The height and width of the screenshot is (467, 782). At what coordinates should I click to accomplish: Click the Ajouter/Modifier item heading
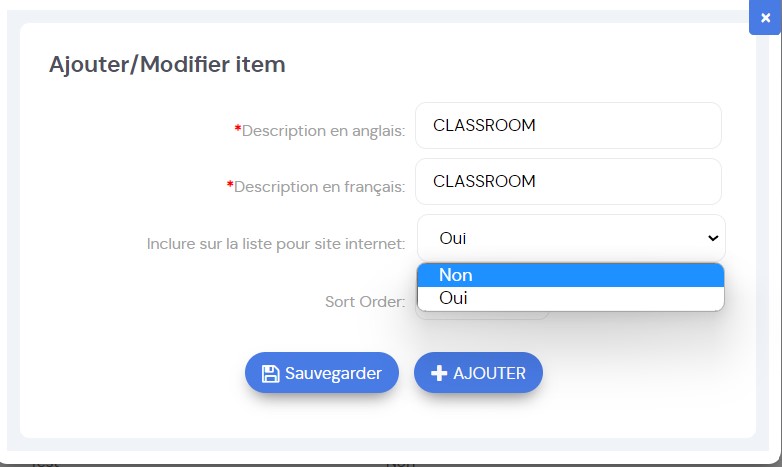(x=167, y=64)
